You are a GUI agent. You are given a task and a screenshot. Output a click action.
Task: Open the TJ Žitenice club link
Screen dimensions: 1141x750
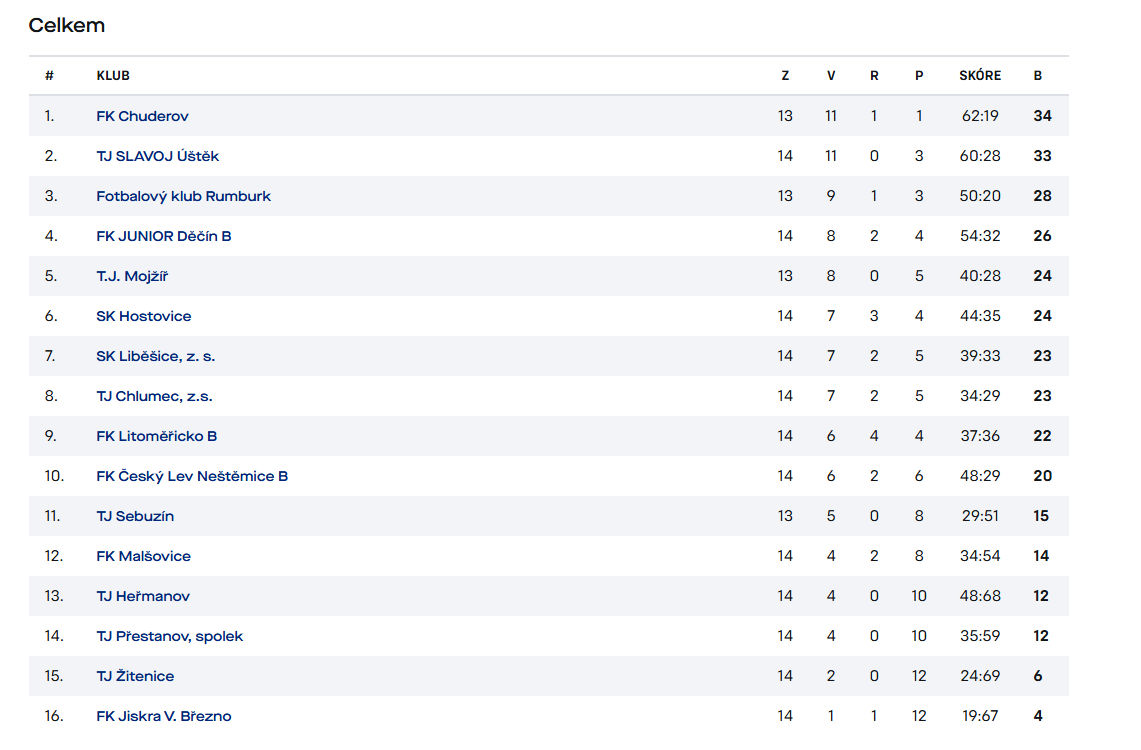click(135, 676)
